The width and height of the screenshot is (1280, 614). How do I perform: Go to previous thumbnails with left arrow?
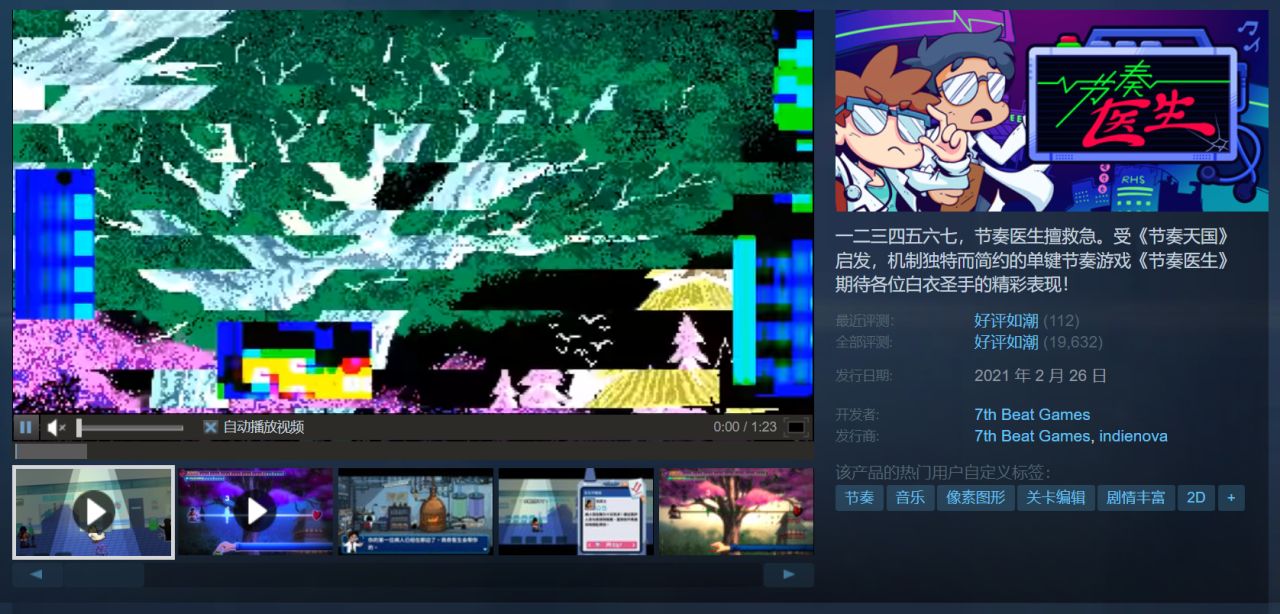coord(37,575)
